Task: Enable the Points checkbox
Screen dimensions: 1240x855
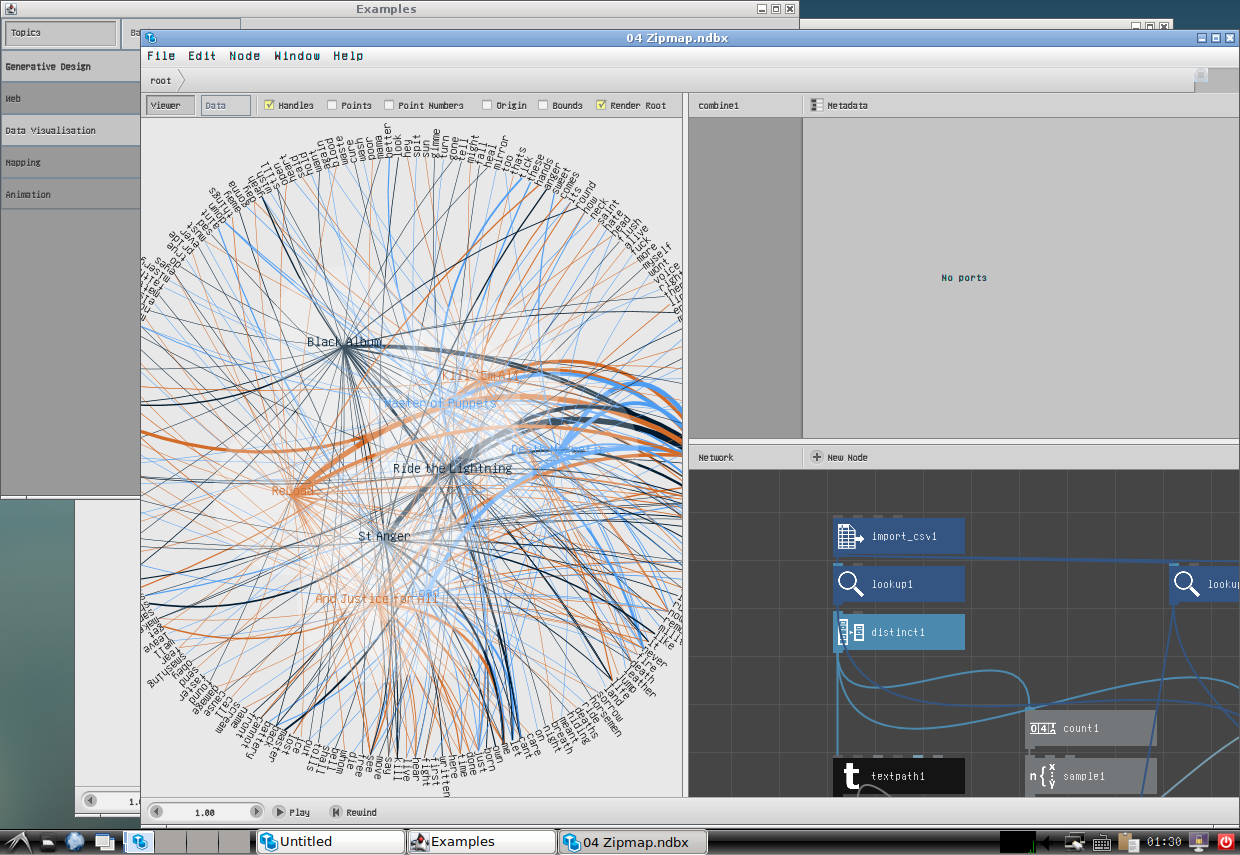Action: 332,105
